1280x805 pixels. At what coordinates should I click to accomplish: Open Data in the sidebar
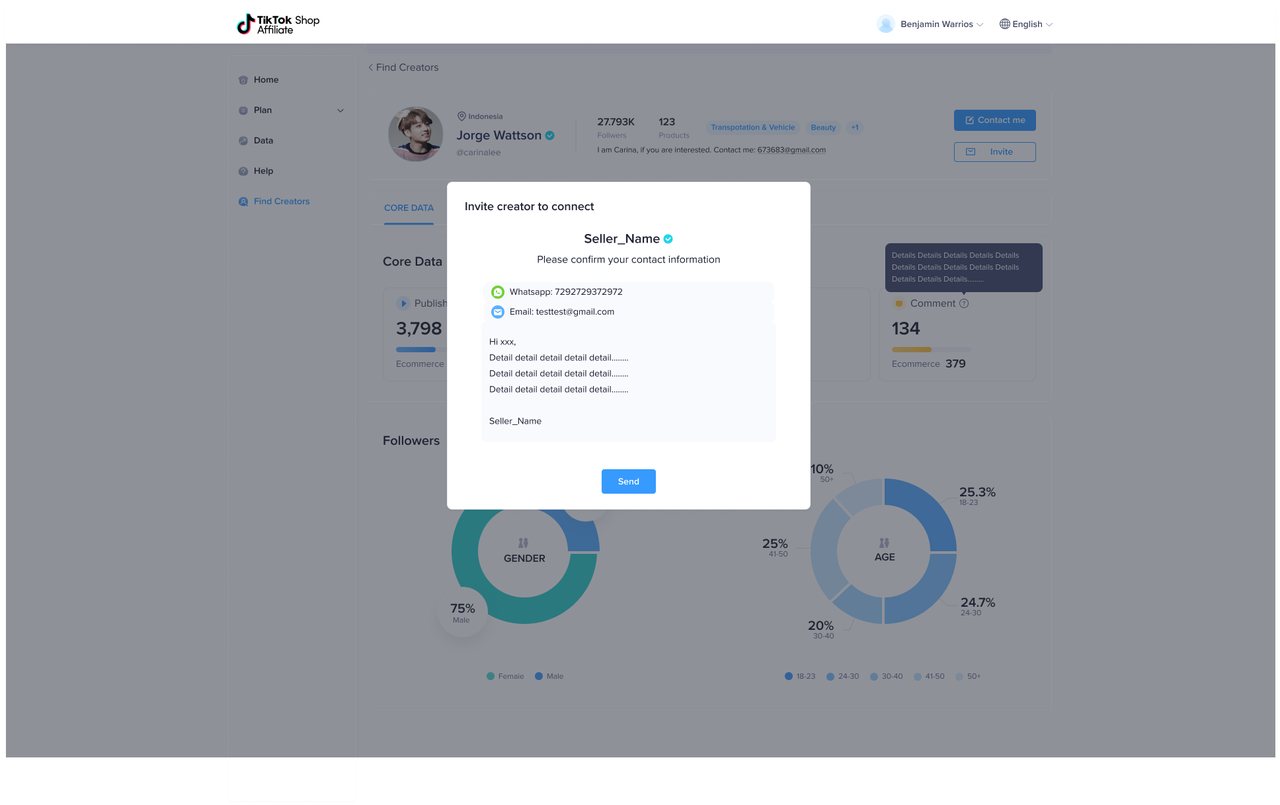coord(263,141)
